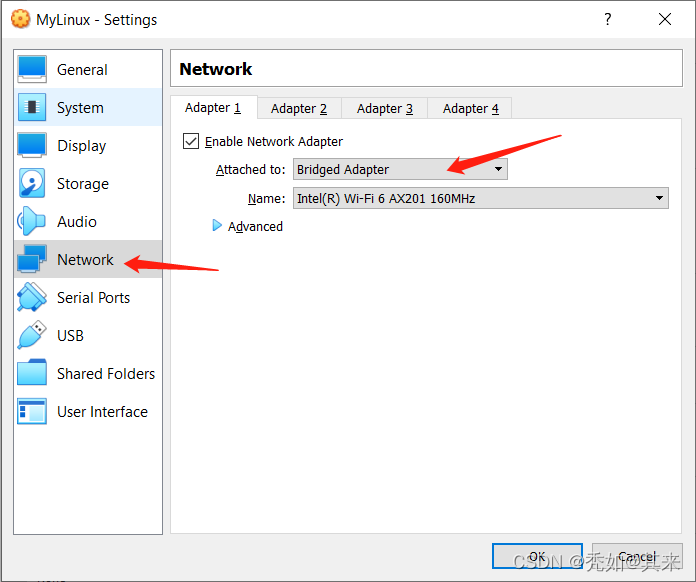Image resolution: width=696 pixels, height=582 pixels.
Task: Click the Network monitors icon
Action: pyautogui.click(x=32, y=259)
